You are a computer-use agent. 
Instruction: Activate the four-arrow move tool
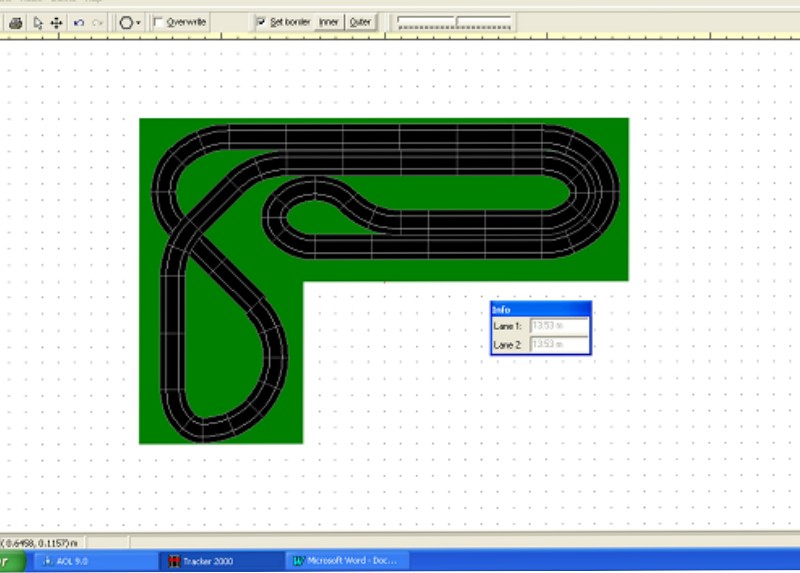click(x=56, y=22)
